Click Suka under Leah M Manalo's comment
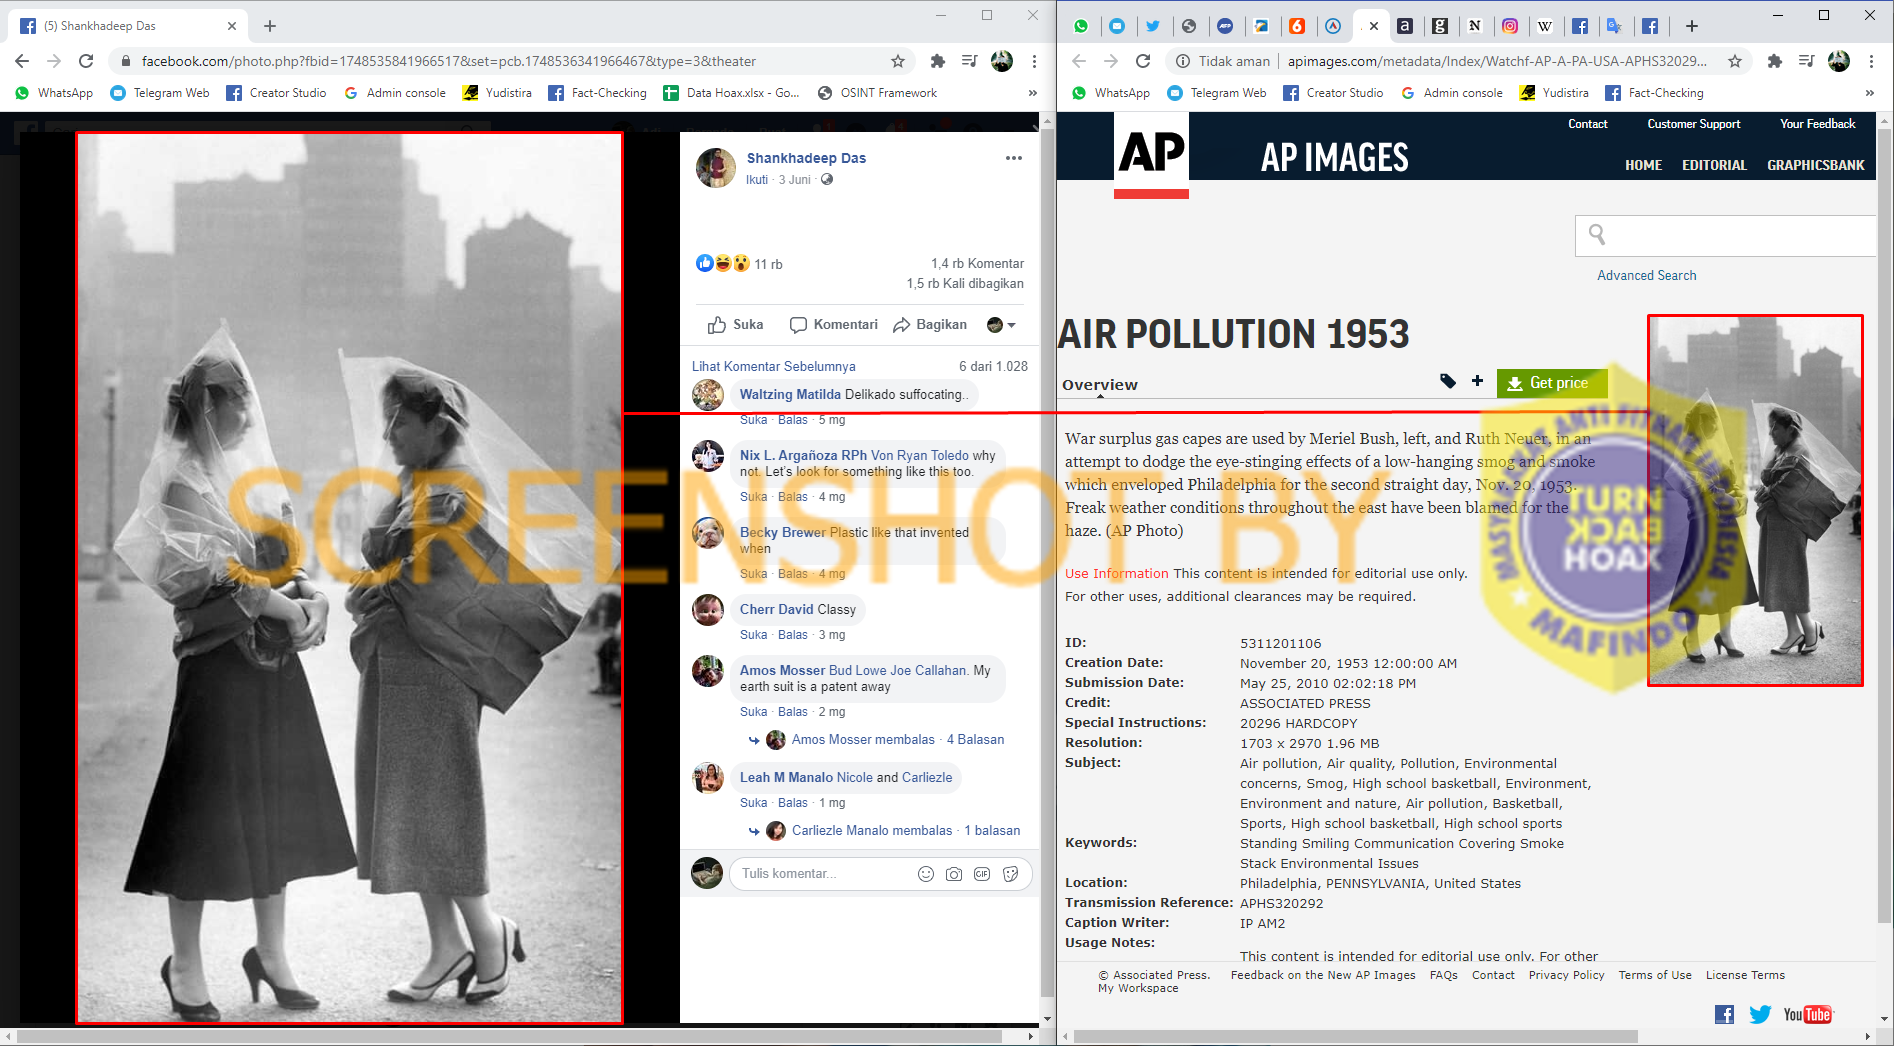 [x=754, y=803]
